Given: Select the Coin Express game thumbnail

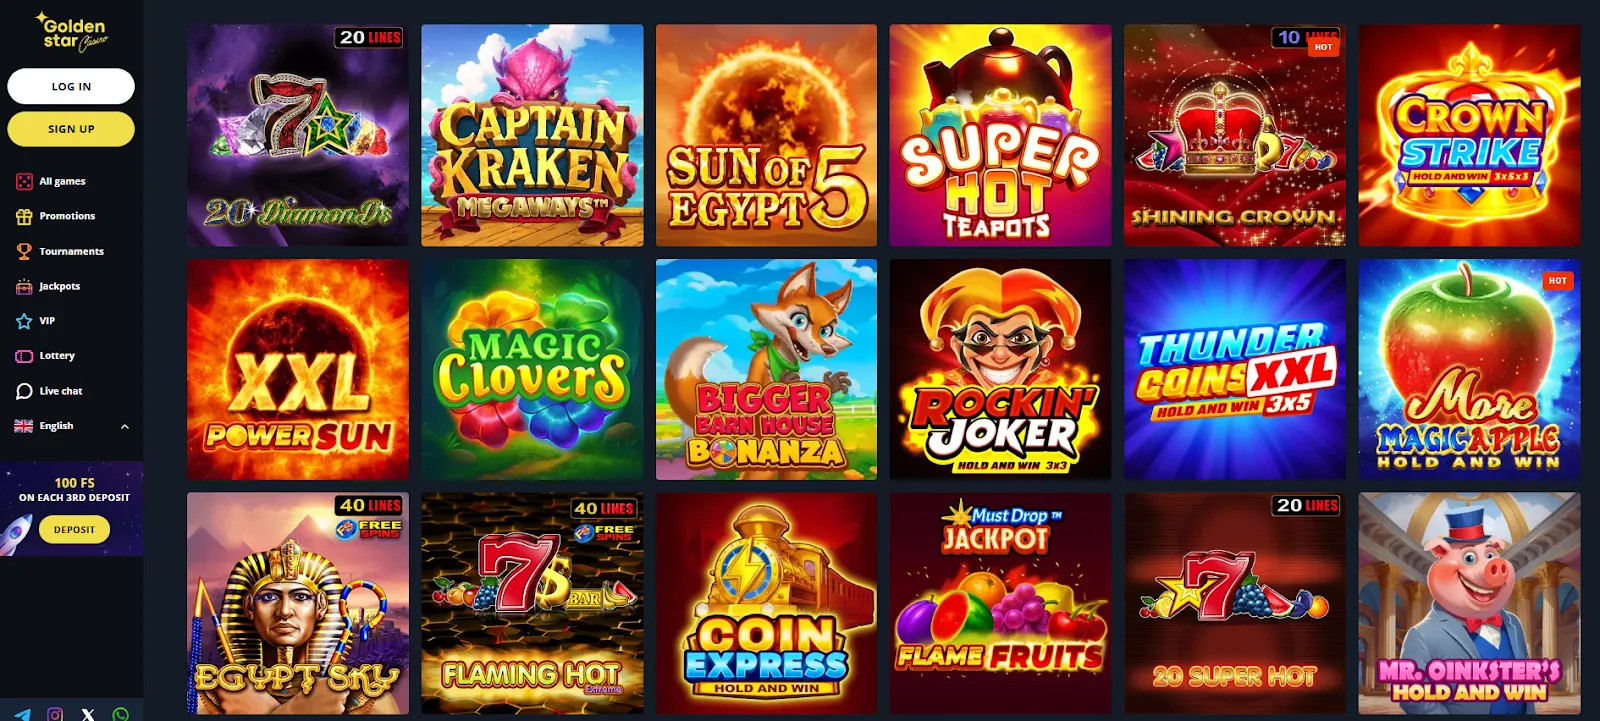Looking at the screenshot, I should (x=766, y=603).
